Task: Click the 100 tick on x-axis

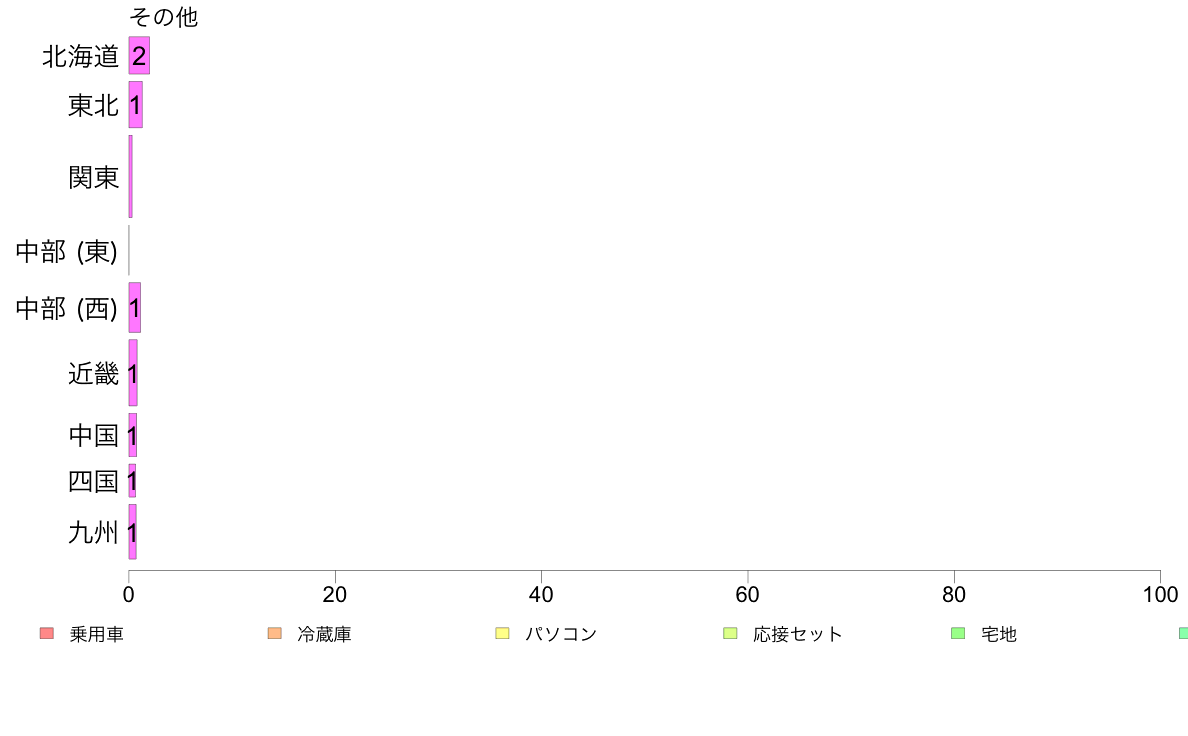Action: tap(1160, 594)
